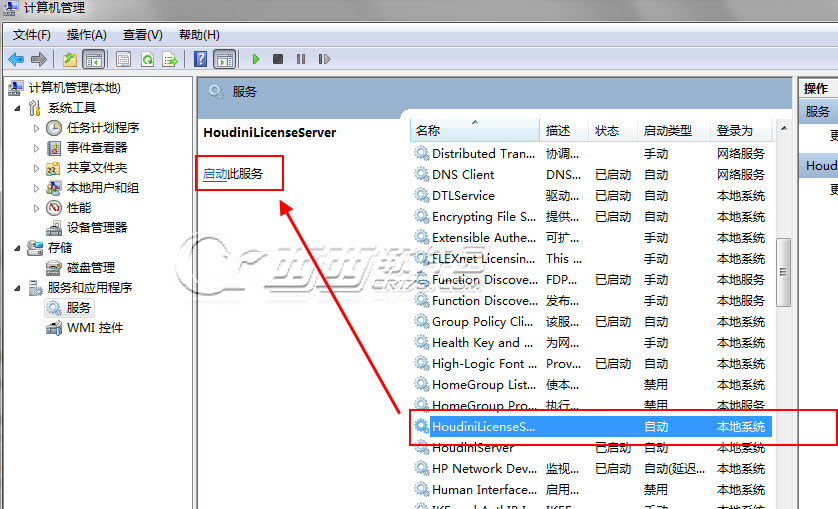Click the services list scrollbar thumb
Viewport: 838px width, 509px height.
(783, 272)
